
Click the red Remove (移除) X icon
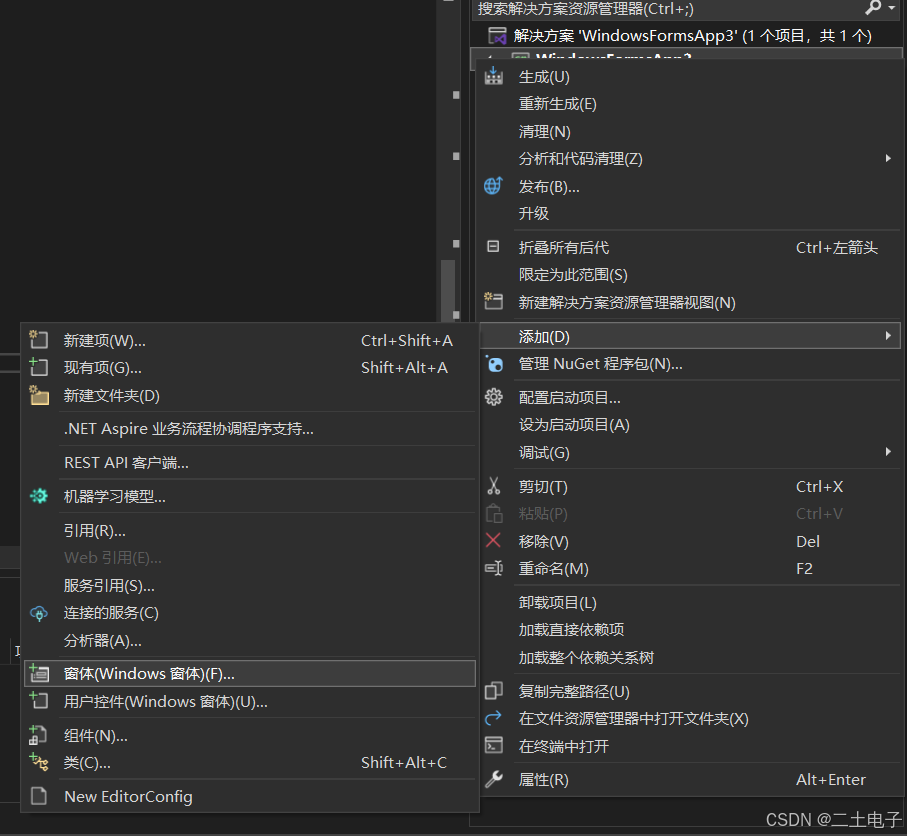point(493,541)
